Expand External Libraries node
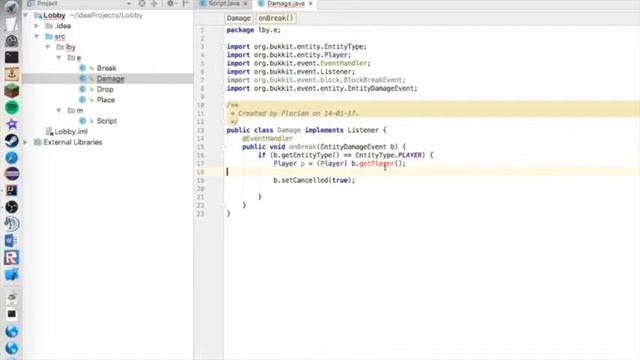 [x=26, y=142]
